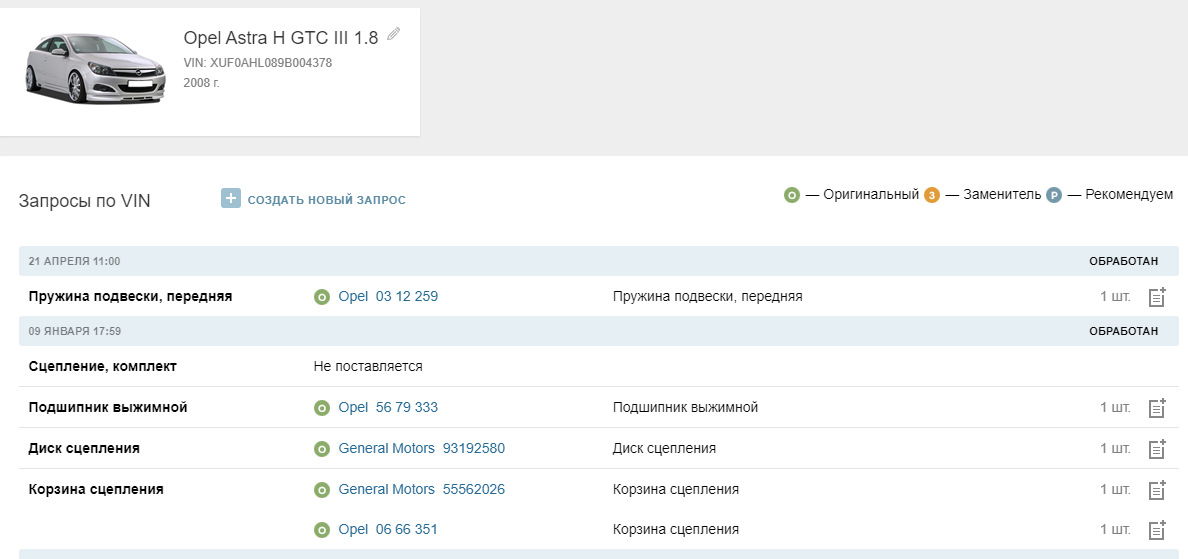1188x559 pixels.
Task: Click the orange Заменитель legend badge
Action: [931, 195]
